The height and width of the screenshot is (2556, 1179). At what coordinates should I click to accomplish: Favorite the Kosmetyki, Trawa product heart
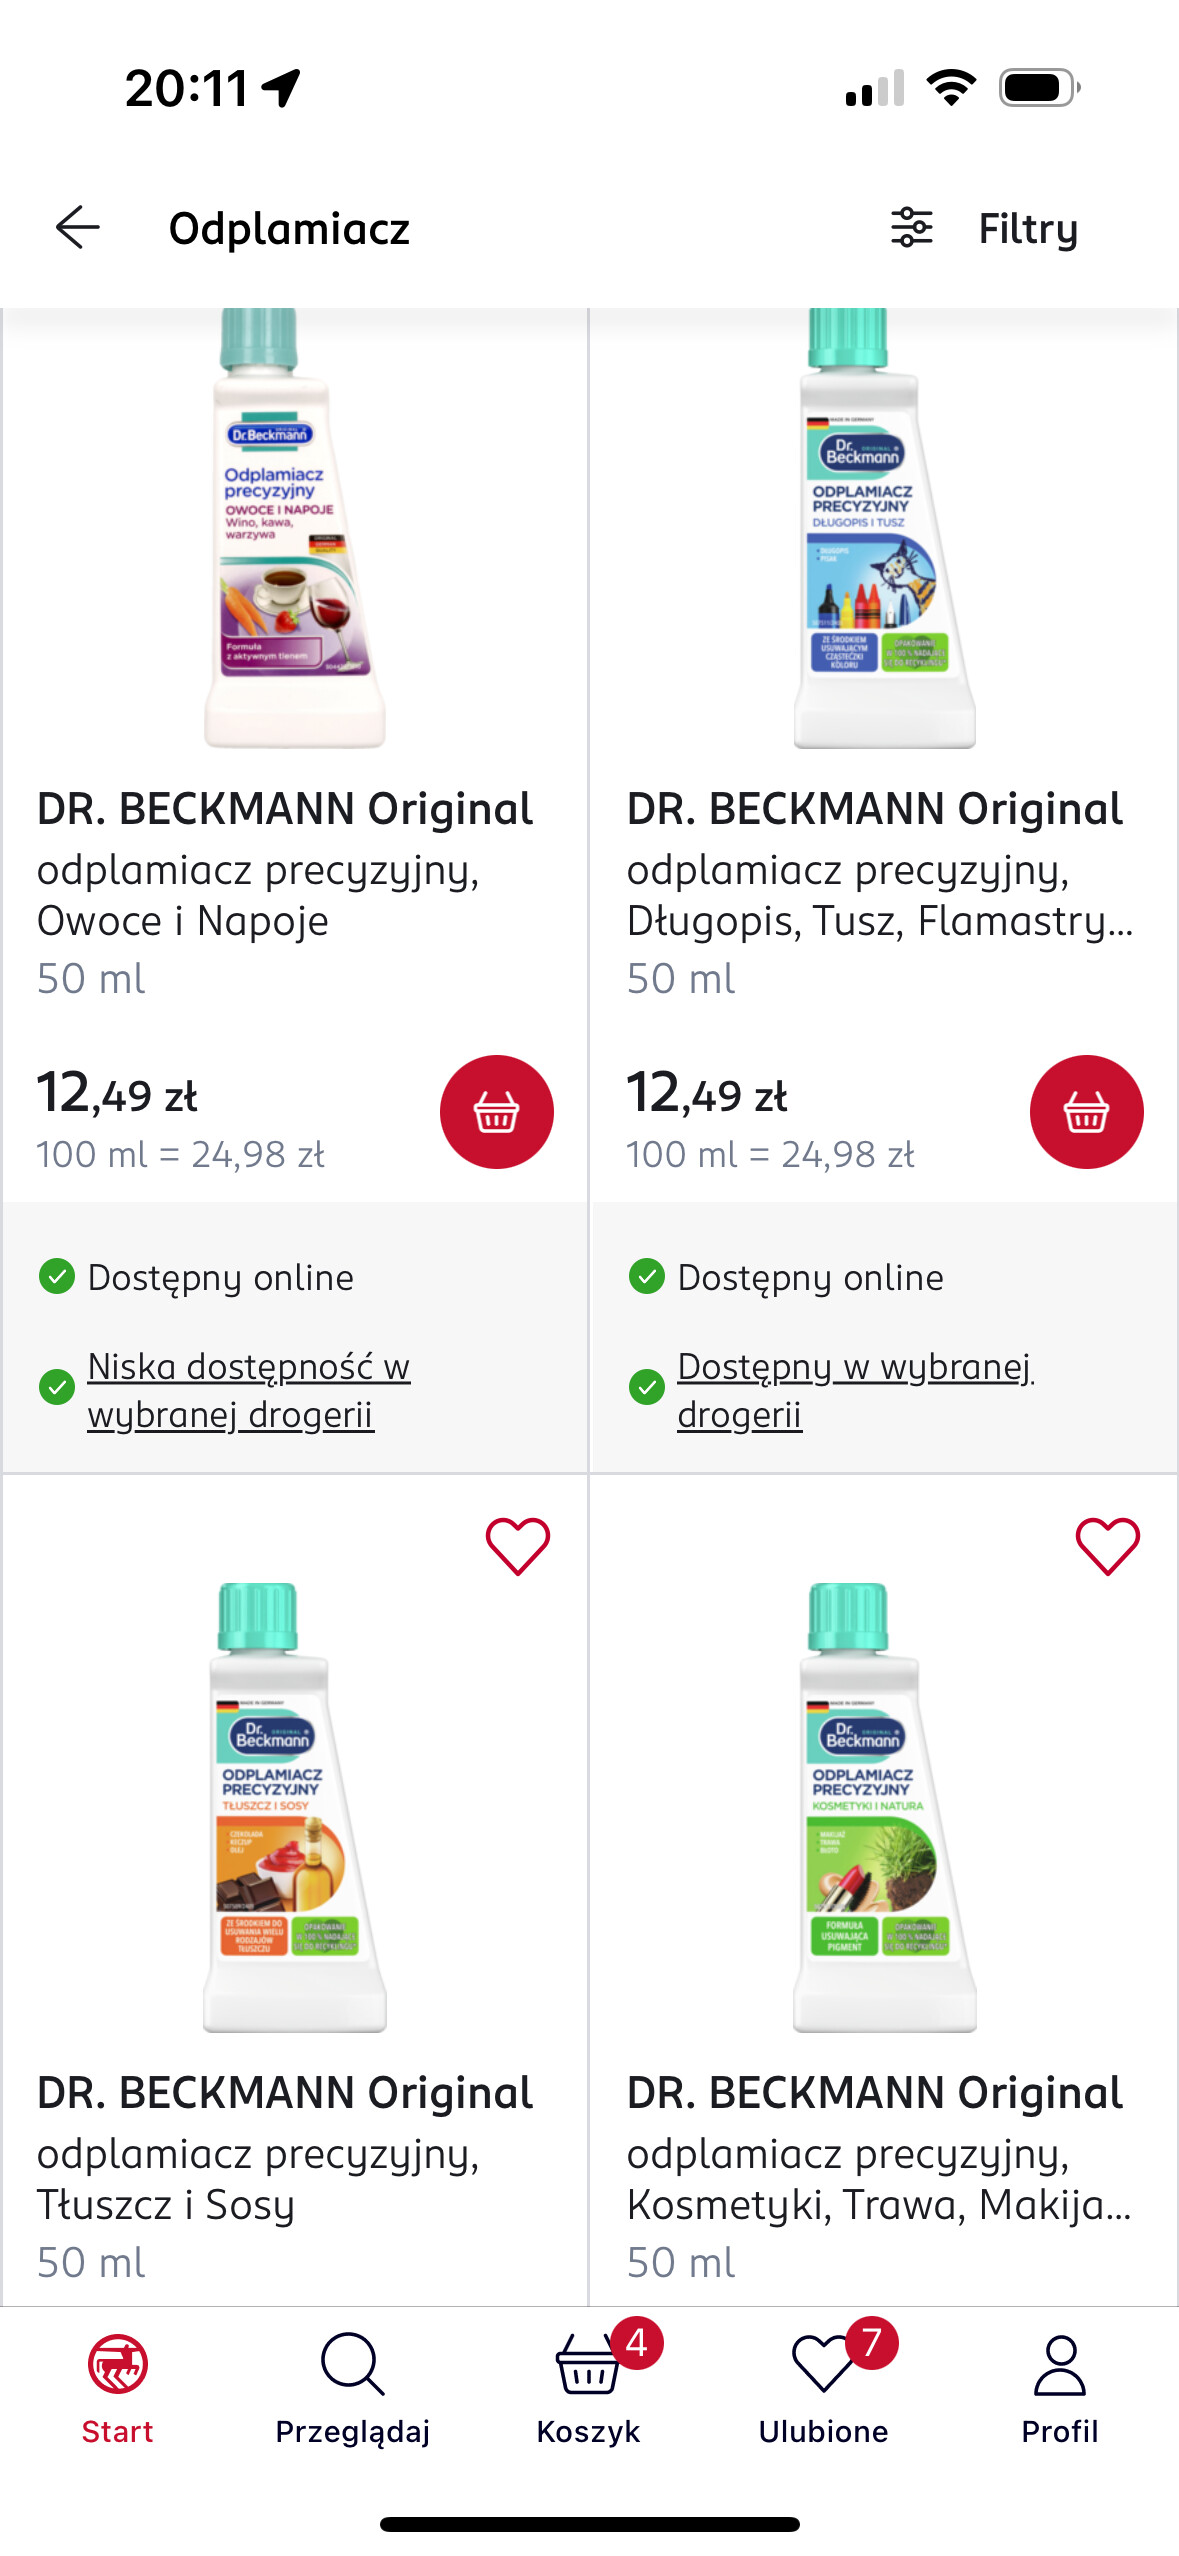click(1107, 1546)
